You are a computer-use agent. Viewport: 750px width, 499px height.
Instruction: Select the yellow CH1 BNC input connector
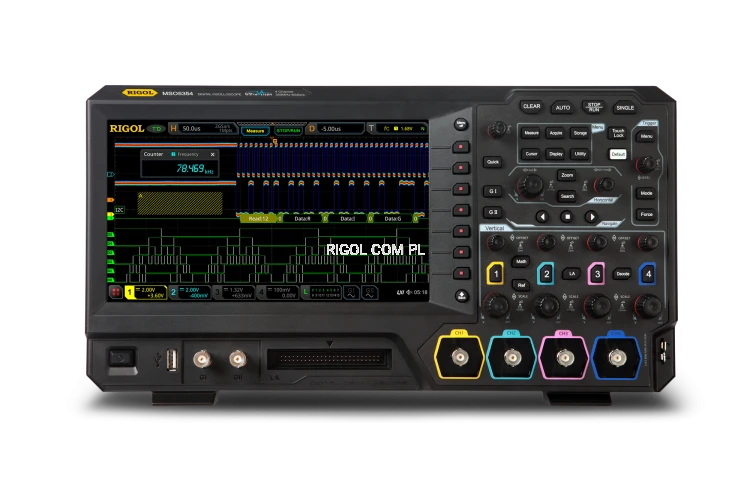coord(460,357)
